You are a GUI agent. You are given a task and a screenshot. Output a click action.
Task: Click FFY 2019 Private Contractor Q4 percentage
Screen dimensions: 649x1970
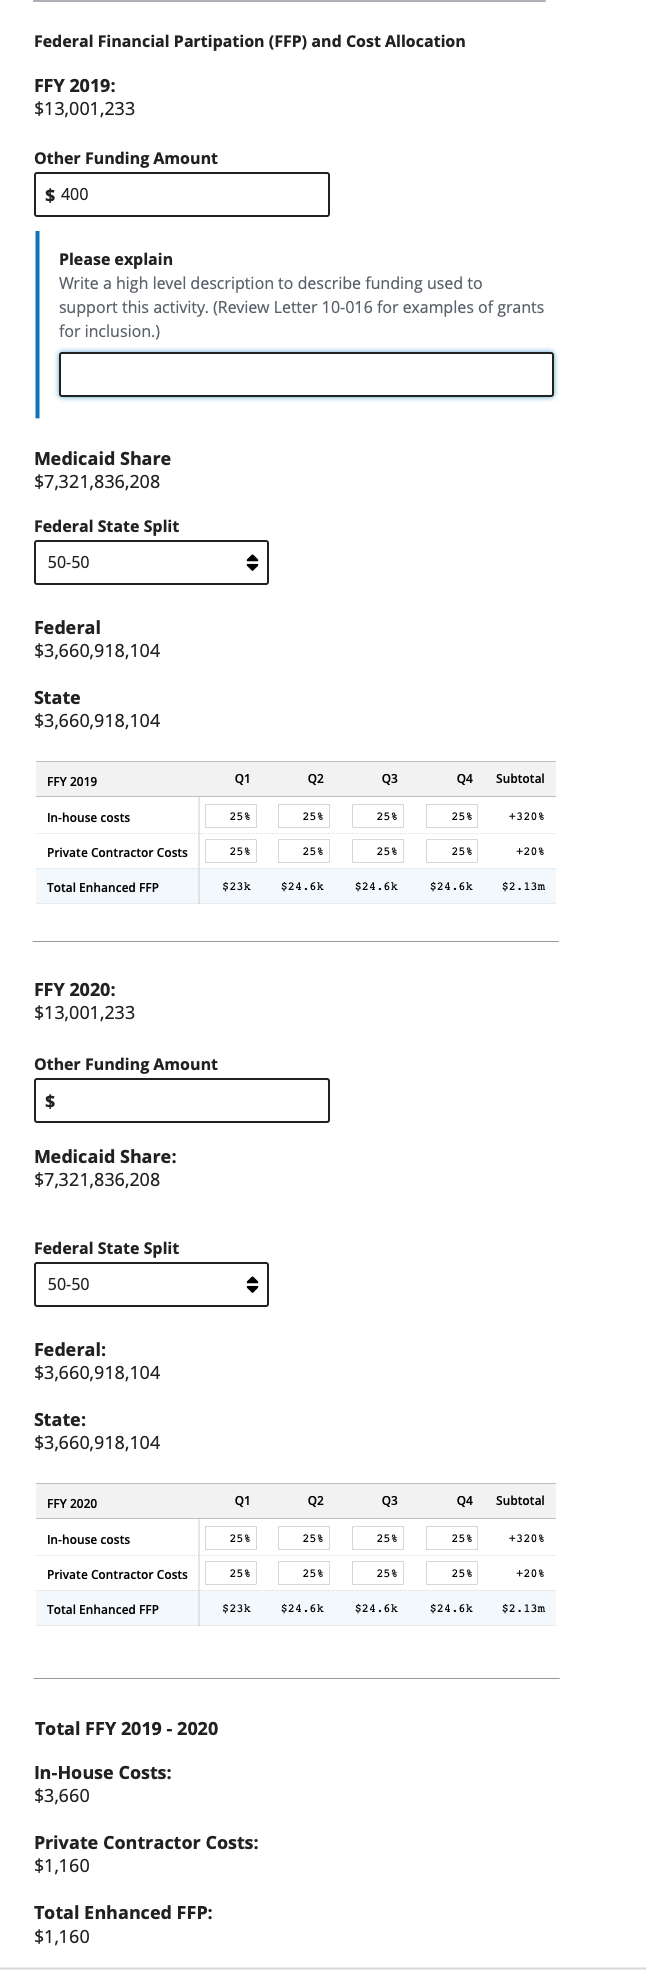click(x=453, y=850)
